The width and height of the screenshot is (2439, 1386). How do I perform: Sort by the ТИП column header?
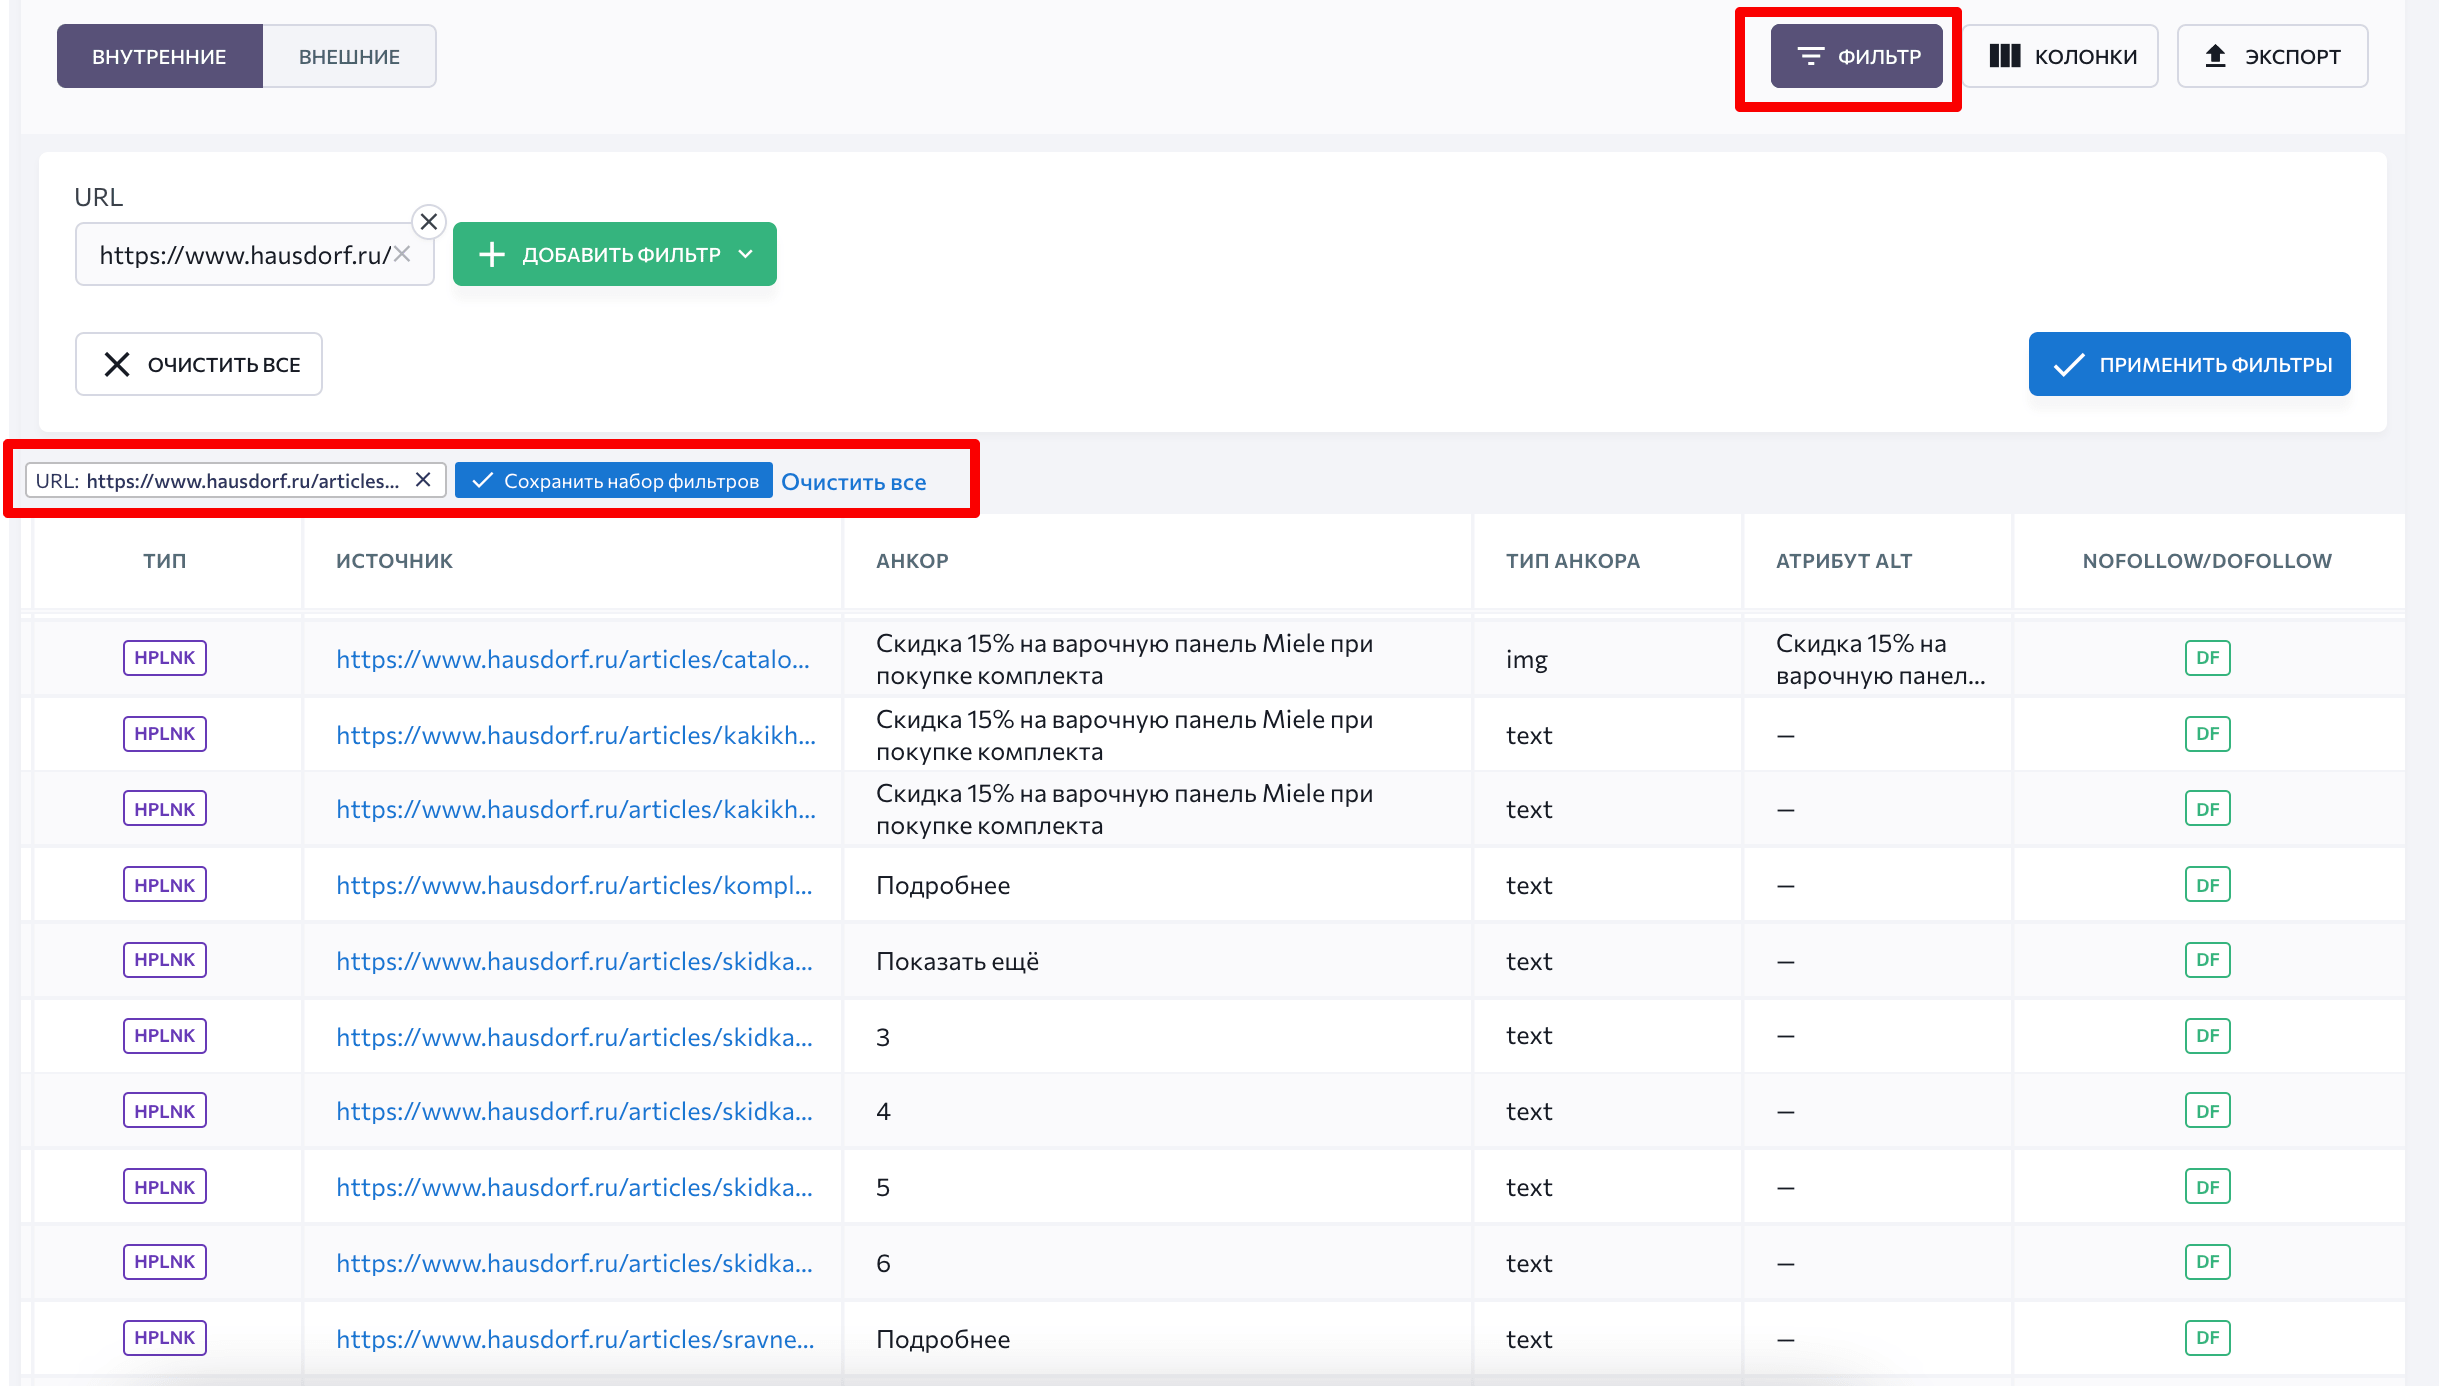(x=165, y=561)
